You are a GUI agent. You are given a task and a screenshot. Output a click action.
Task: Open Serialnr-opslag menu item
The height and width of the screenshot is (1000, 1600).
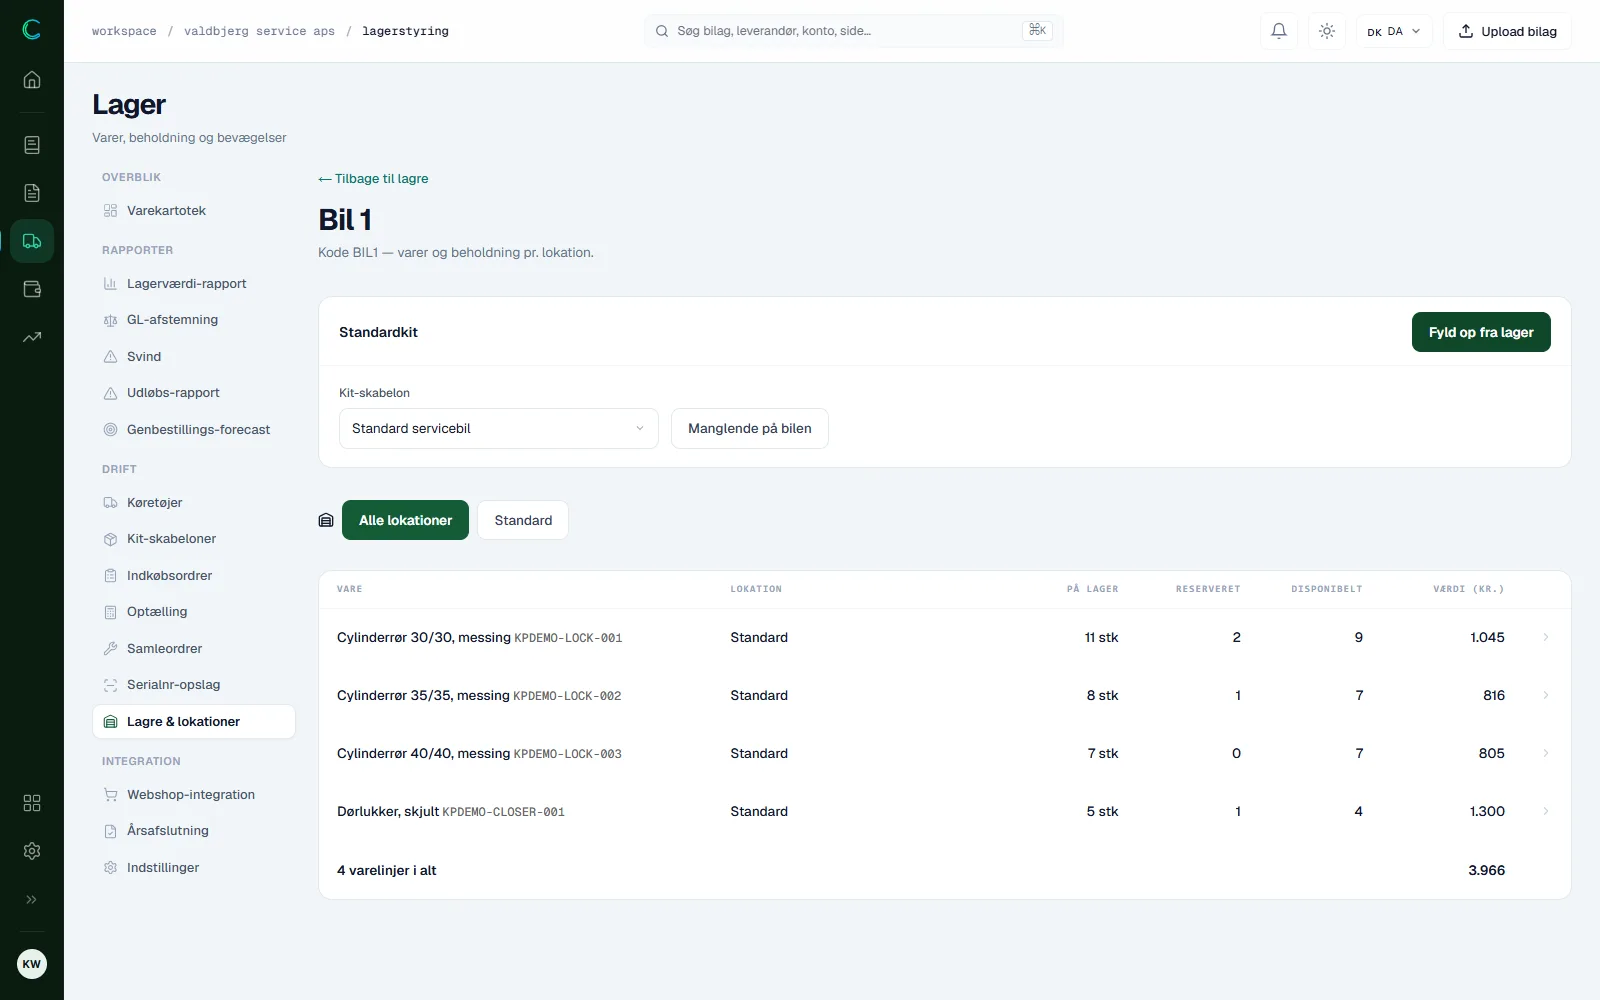click(x=194, y=685)
